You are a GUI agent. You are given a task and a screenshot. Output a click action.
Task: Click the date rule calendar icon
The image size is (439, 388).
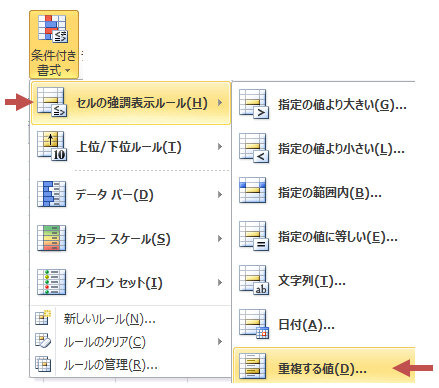(x=254, y=324)
